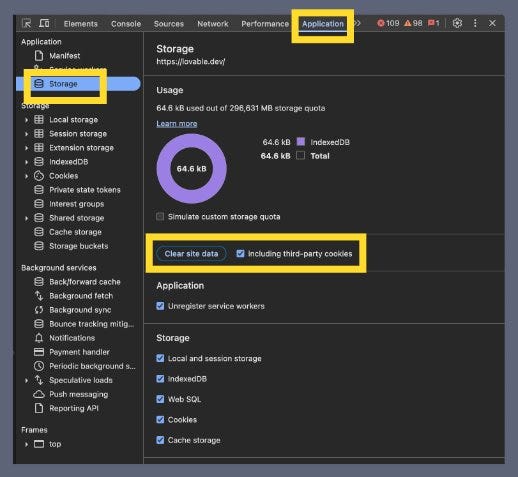Click the purple IndexedDB legend swatch
The width and height of the screenshot is (518, 477).
(301, 142)
